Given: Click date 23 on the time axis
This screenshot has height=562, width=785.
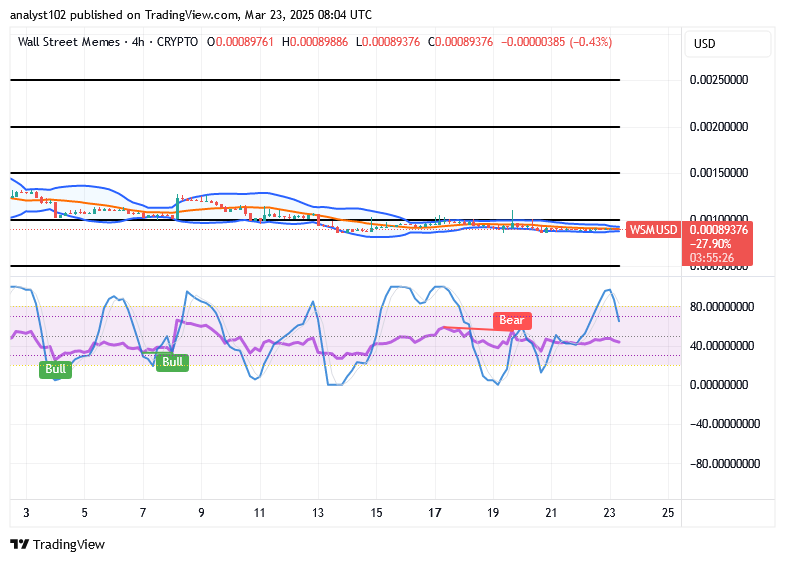Looking at the screenshot, I should (x=609, y=513).
